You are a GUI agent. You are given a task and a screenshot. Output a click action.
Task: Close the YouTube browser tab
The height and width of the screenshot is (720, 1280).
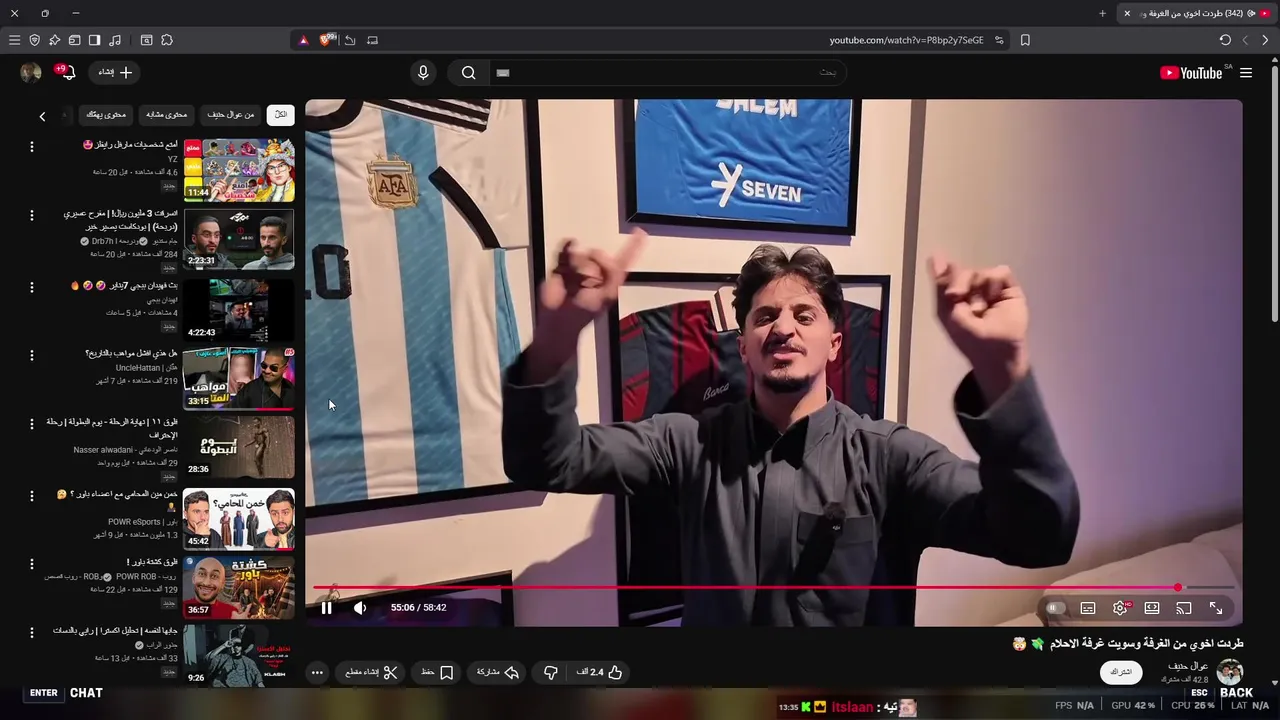tap(1127, 13)
